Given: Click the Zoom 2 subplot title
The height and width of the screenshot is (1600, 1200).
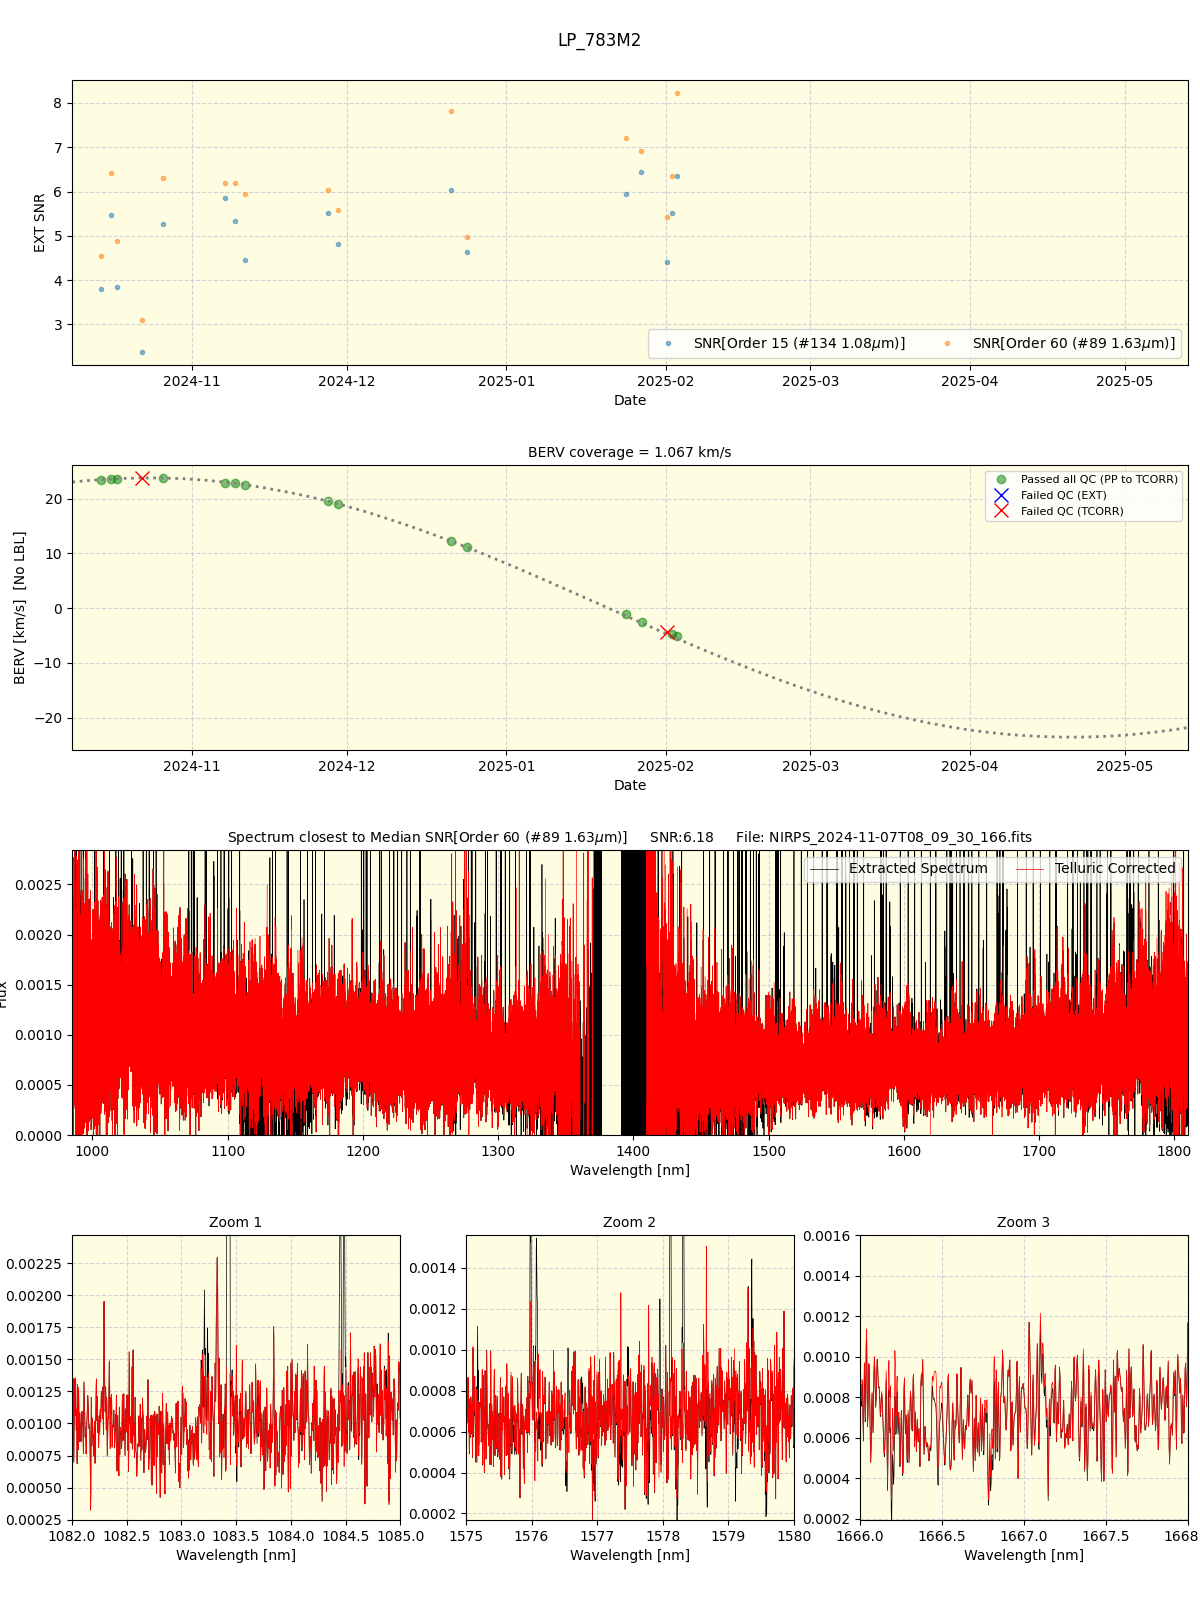Looking at the screenshot, I should pyautogui.click(x=629, y=1223).
